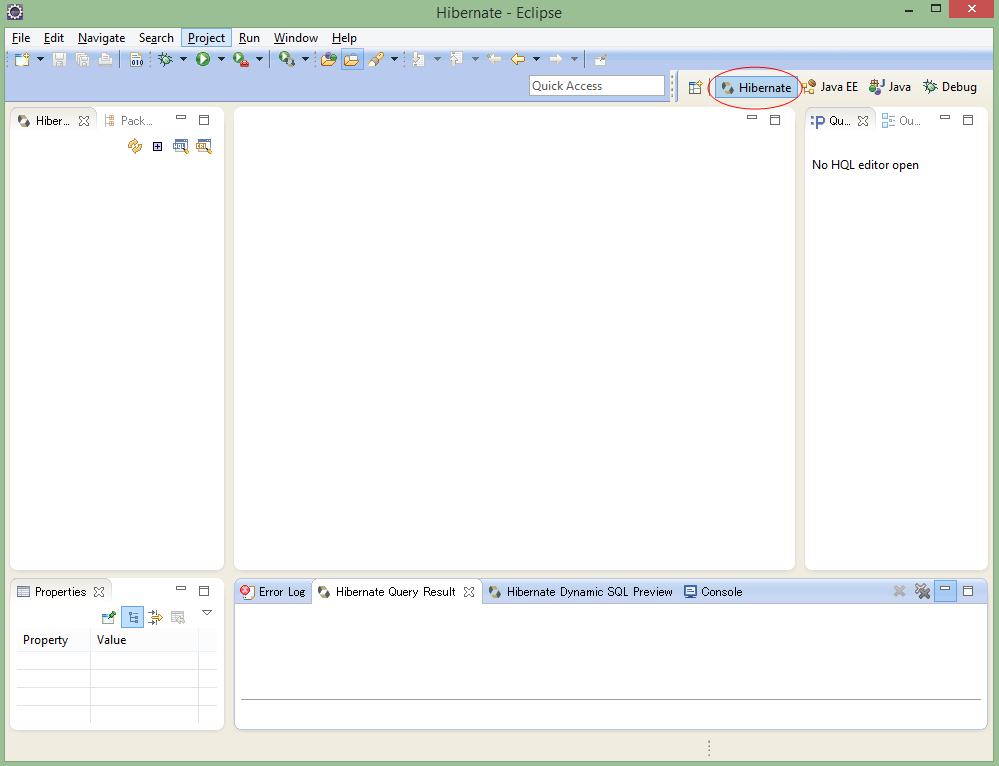Image resolution: width=999 pixels, height=766 pixels.
Task: Click the external tools search-run icon
Action: click(x=287, y=59)
